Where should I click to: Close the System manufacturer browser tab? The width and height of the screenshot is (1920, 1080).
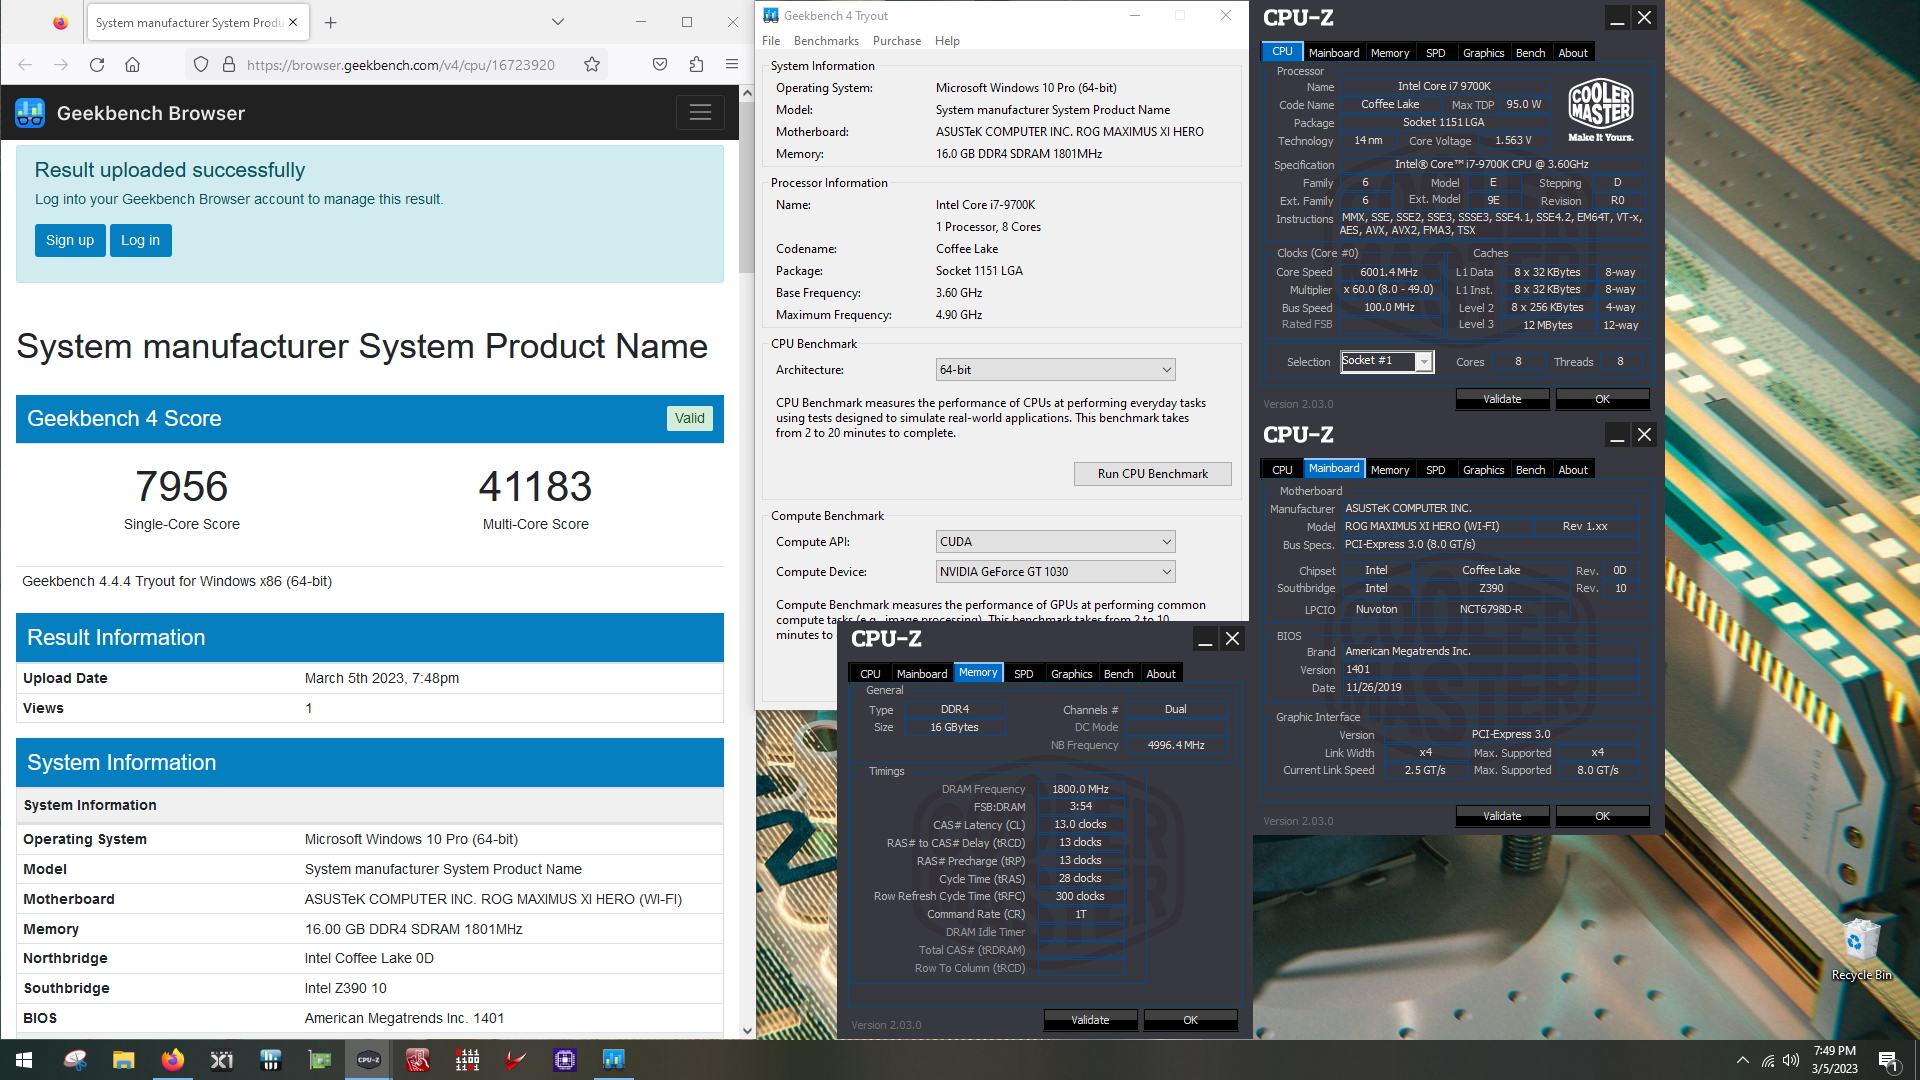pos(293,22)
